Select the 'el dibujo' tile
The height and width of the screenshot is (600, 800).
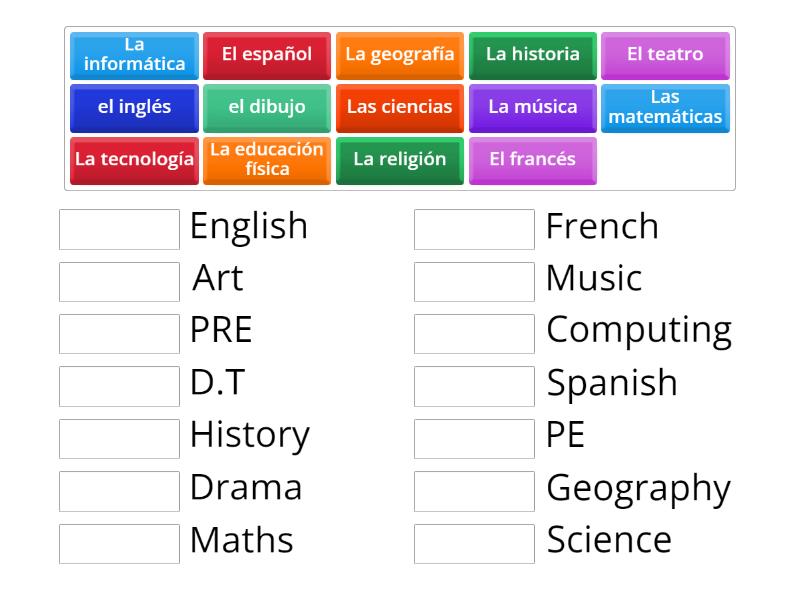[x=267, y=108]
